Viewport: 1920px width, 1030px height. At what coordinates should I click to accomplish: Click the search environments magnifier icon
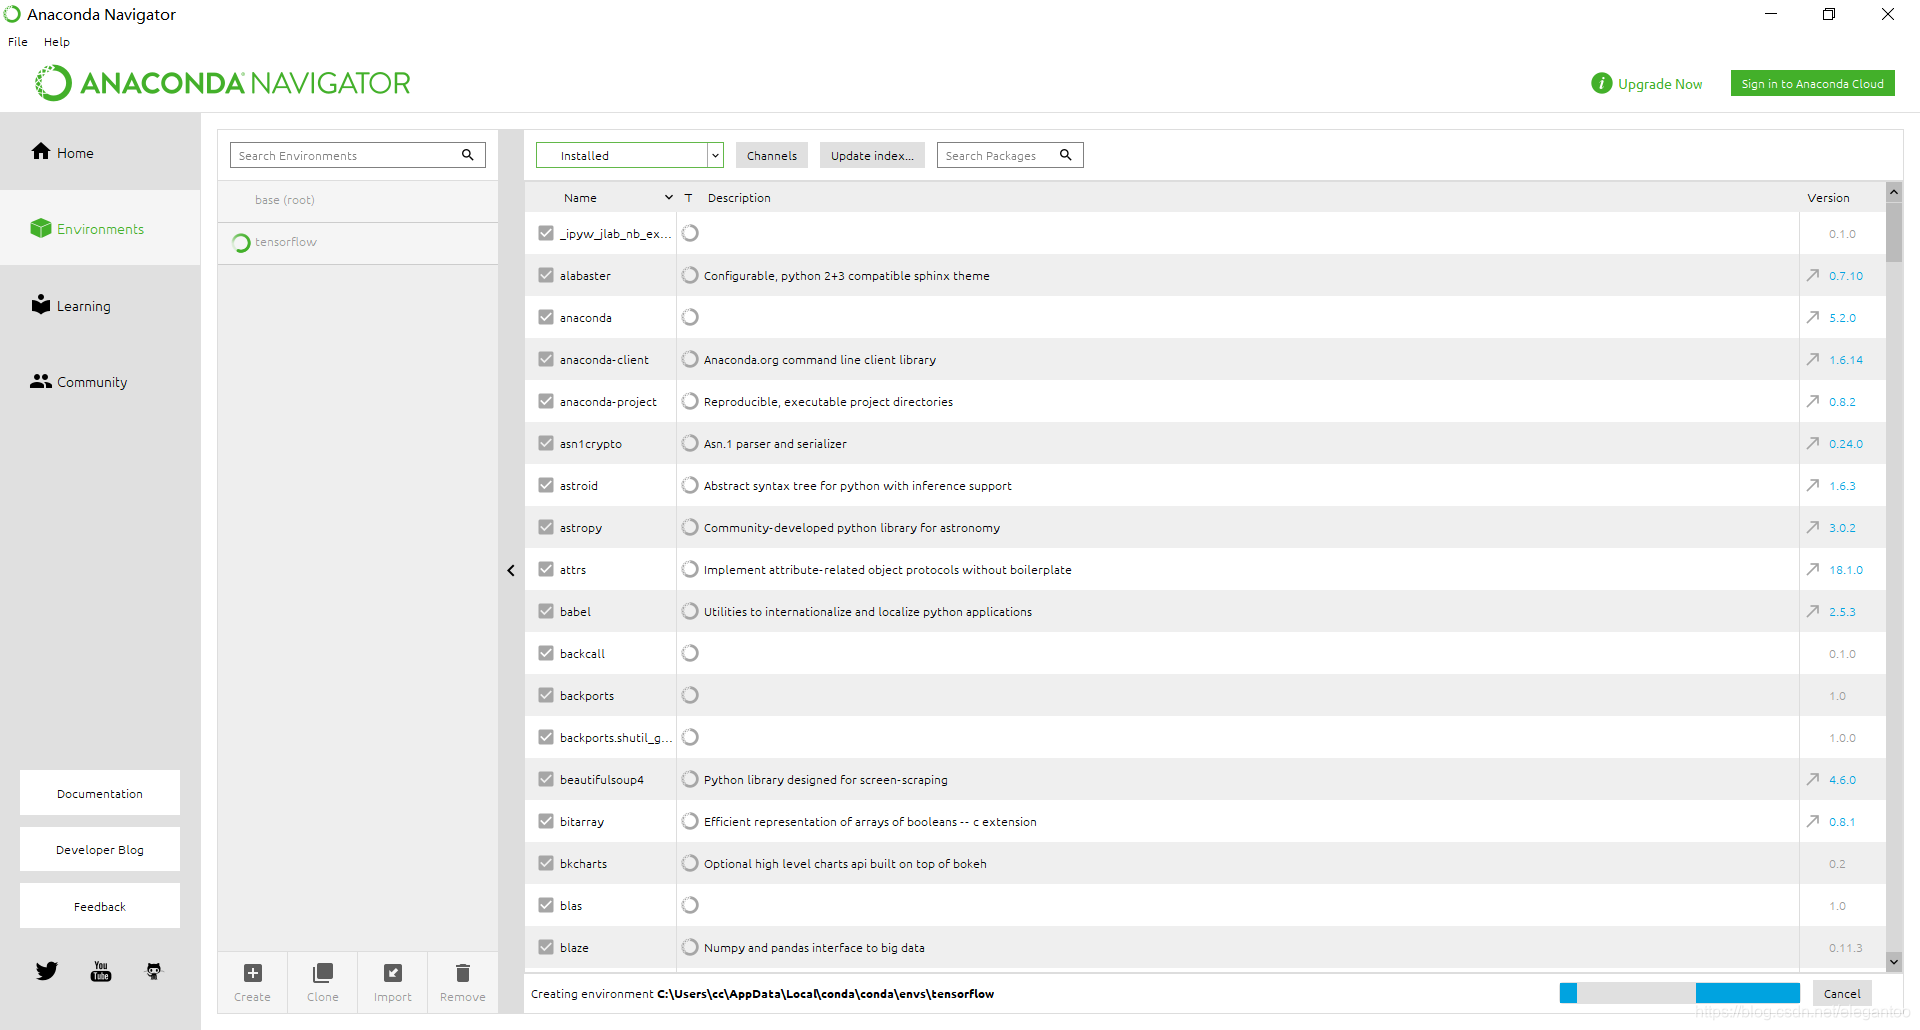(x=467, y=155)
